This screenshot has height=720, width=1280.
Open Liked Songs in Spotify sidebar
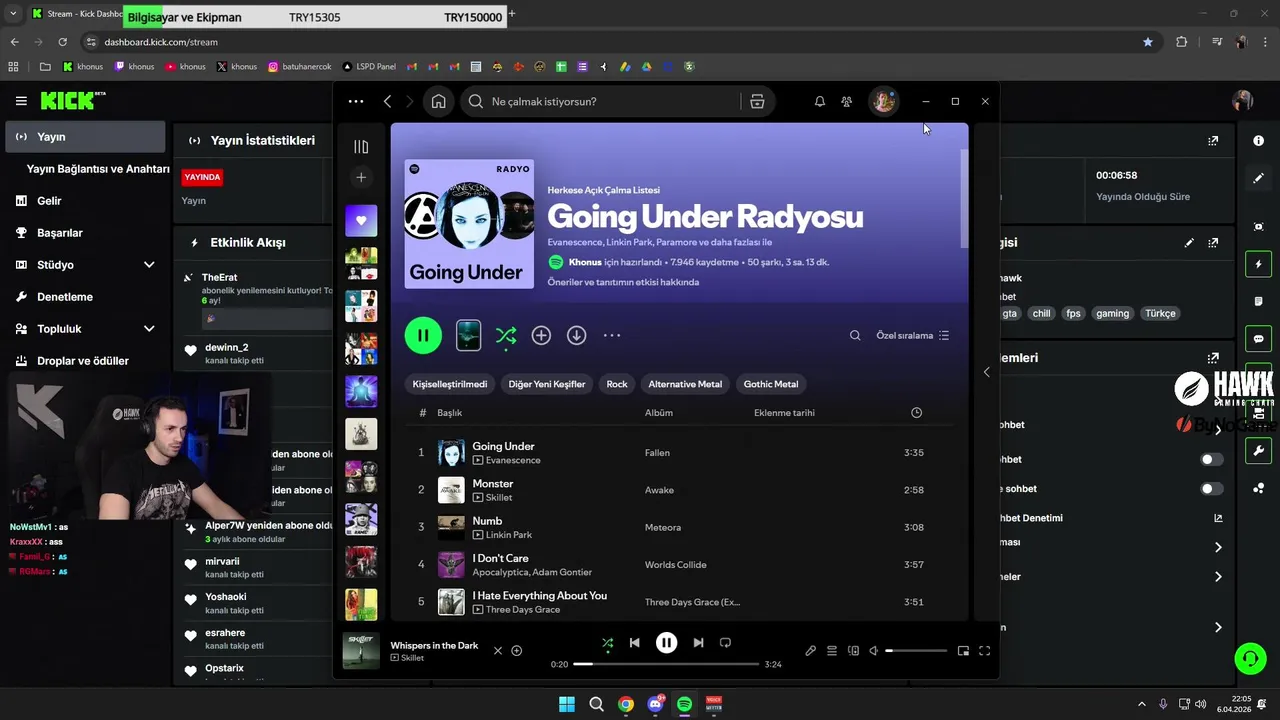coord(361,220)
